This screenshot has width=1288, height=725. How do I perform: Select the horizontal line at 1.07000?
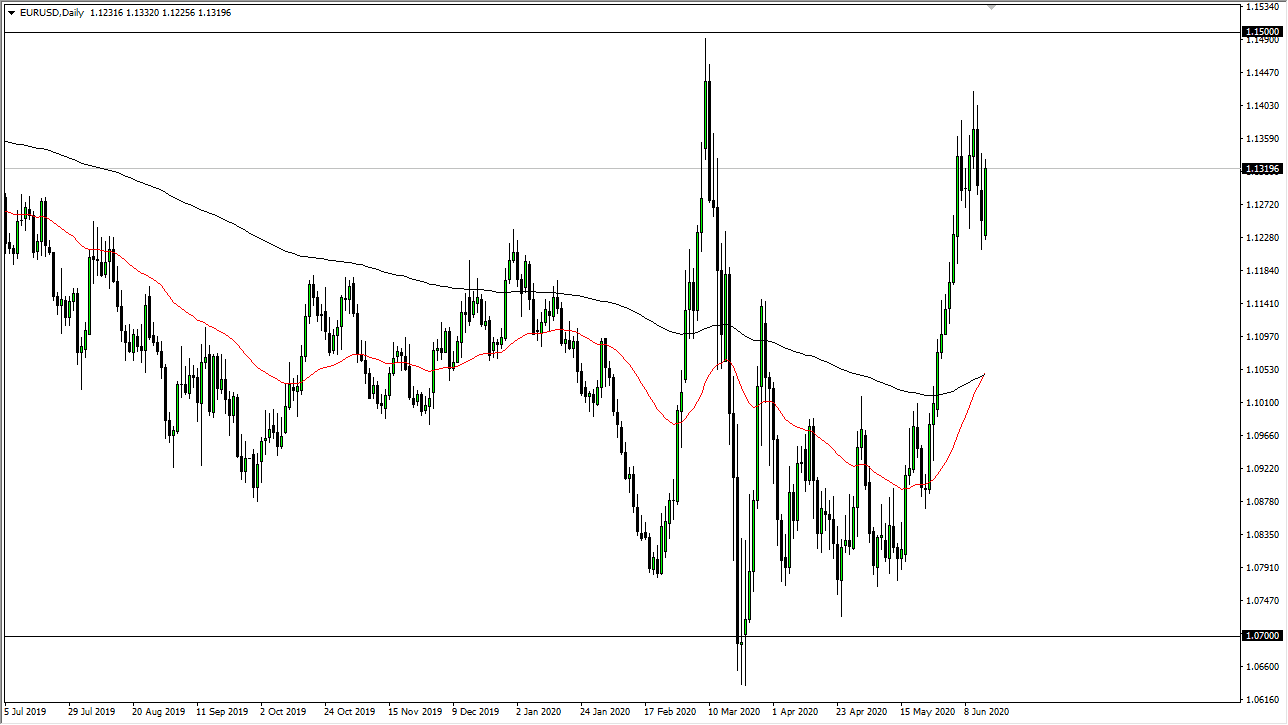[x=400, y=636]
